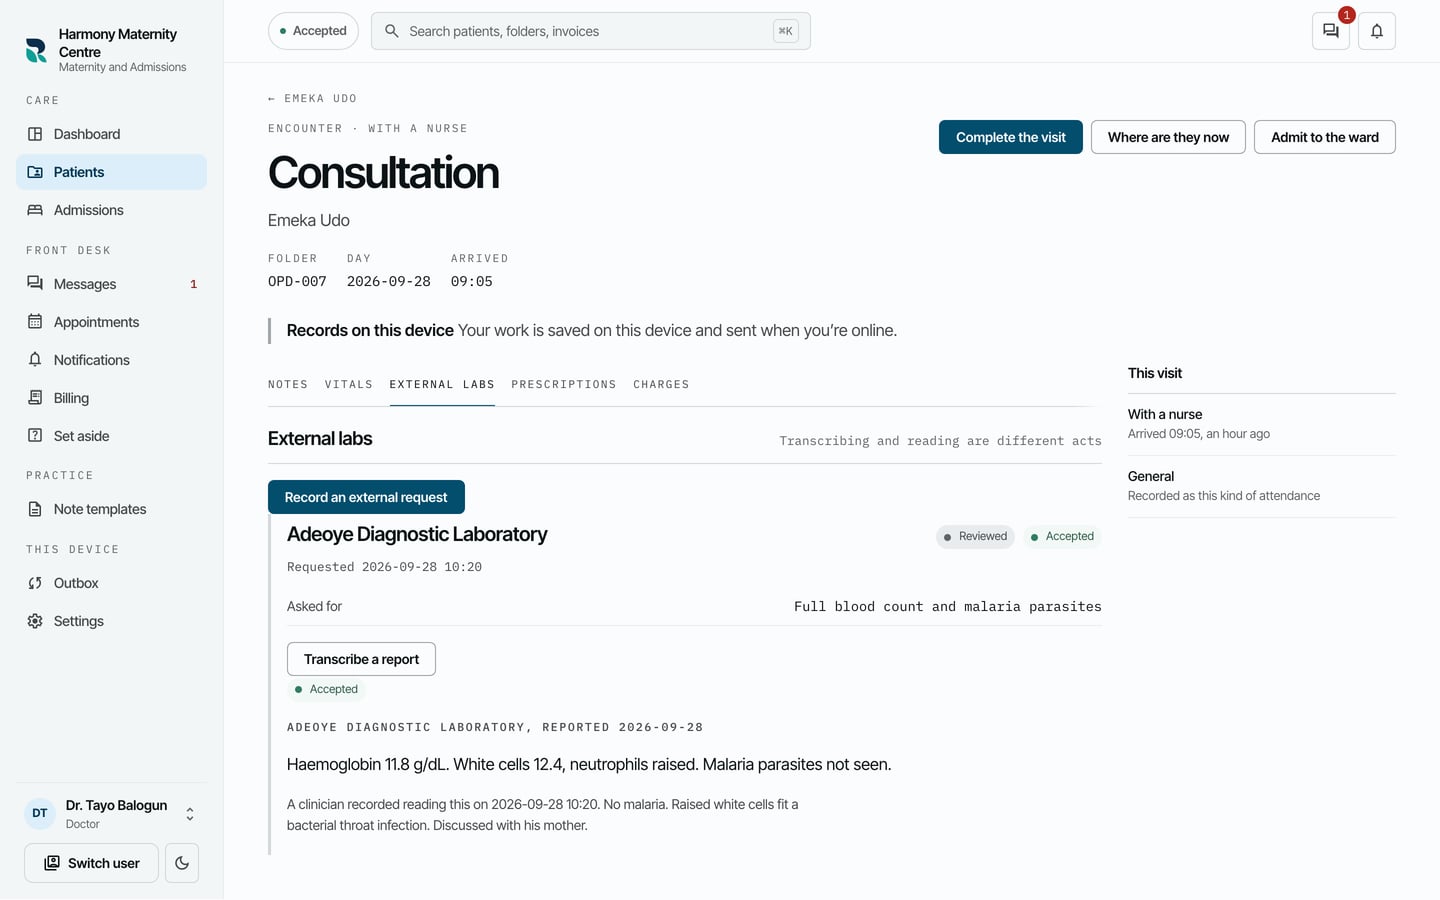Image resolution: width=1440 pixels, height=900 pixels.
Task: Click the Switch user button
Action: (x=91, y=863)
